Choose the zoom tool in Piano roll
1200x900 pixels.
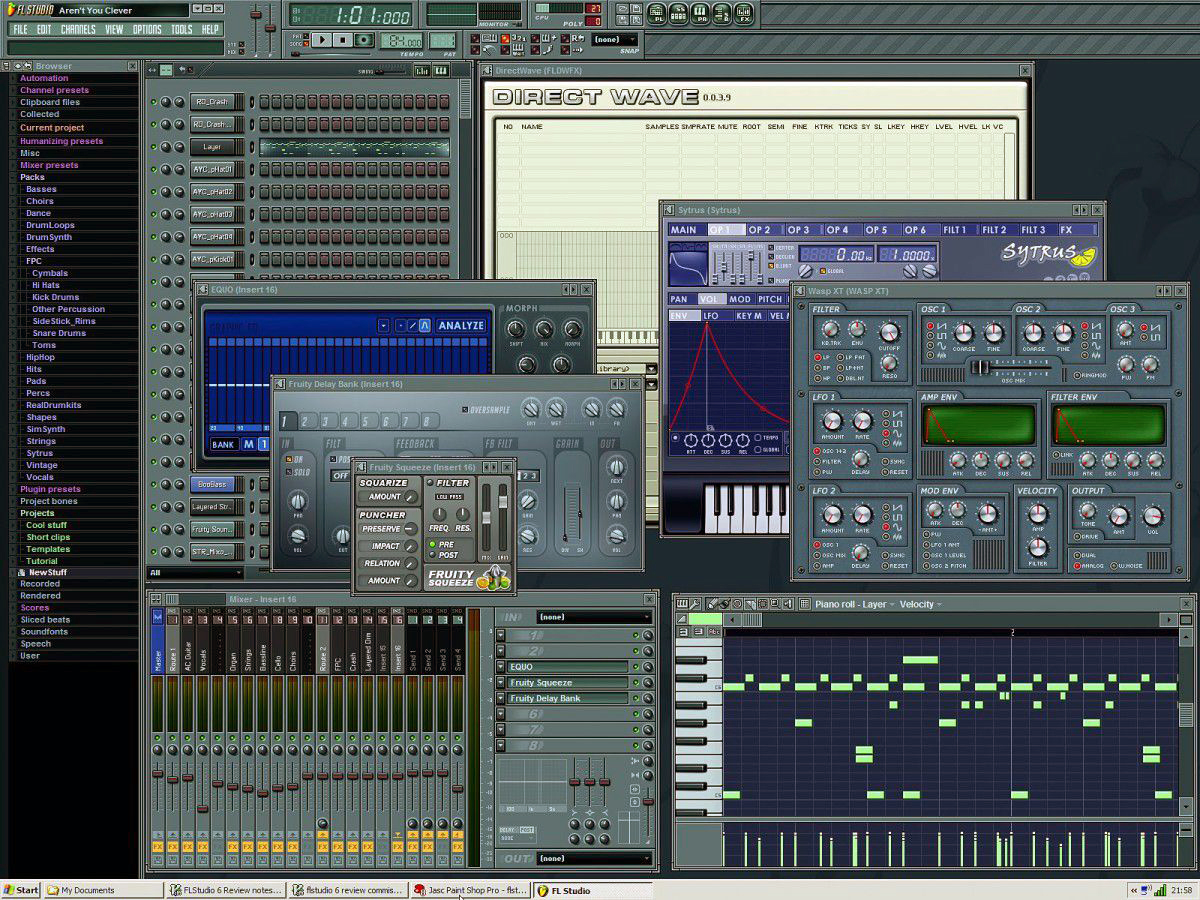(774, 604)
